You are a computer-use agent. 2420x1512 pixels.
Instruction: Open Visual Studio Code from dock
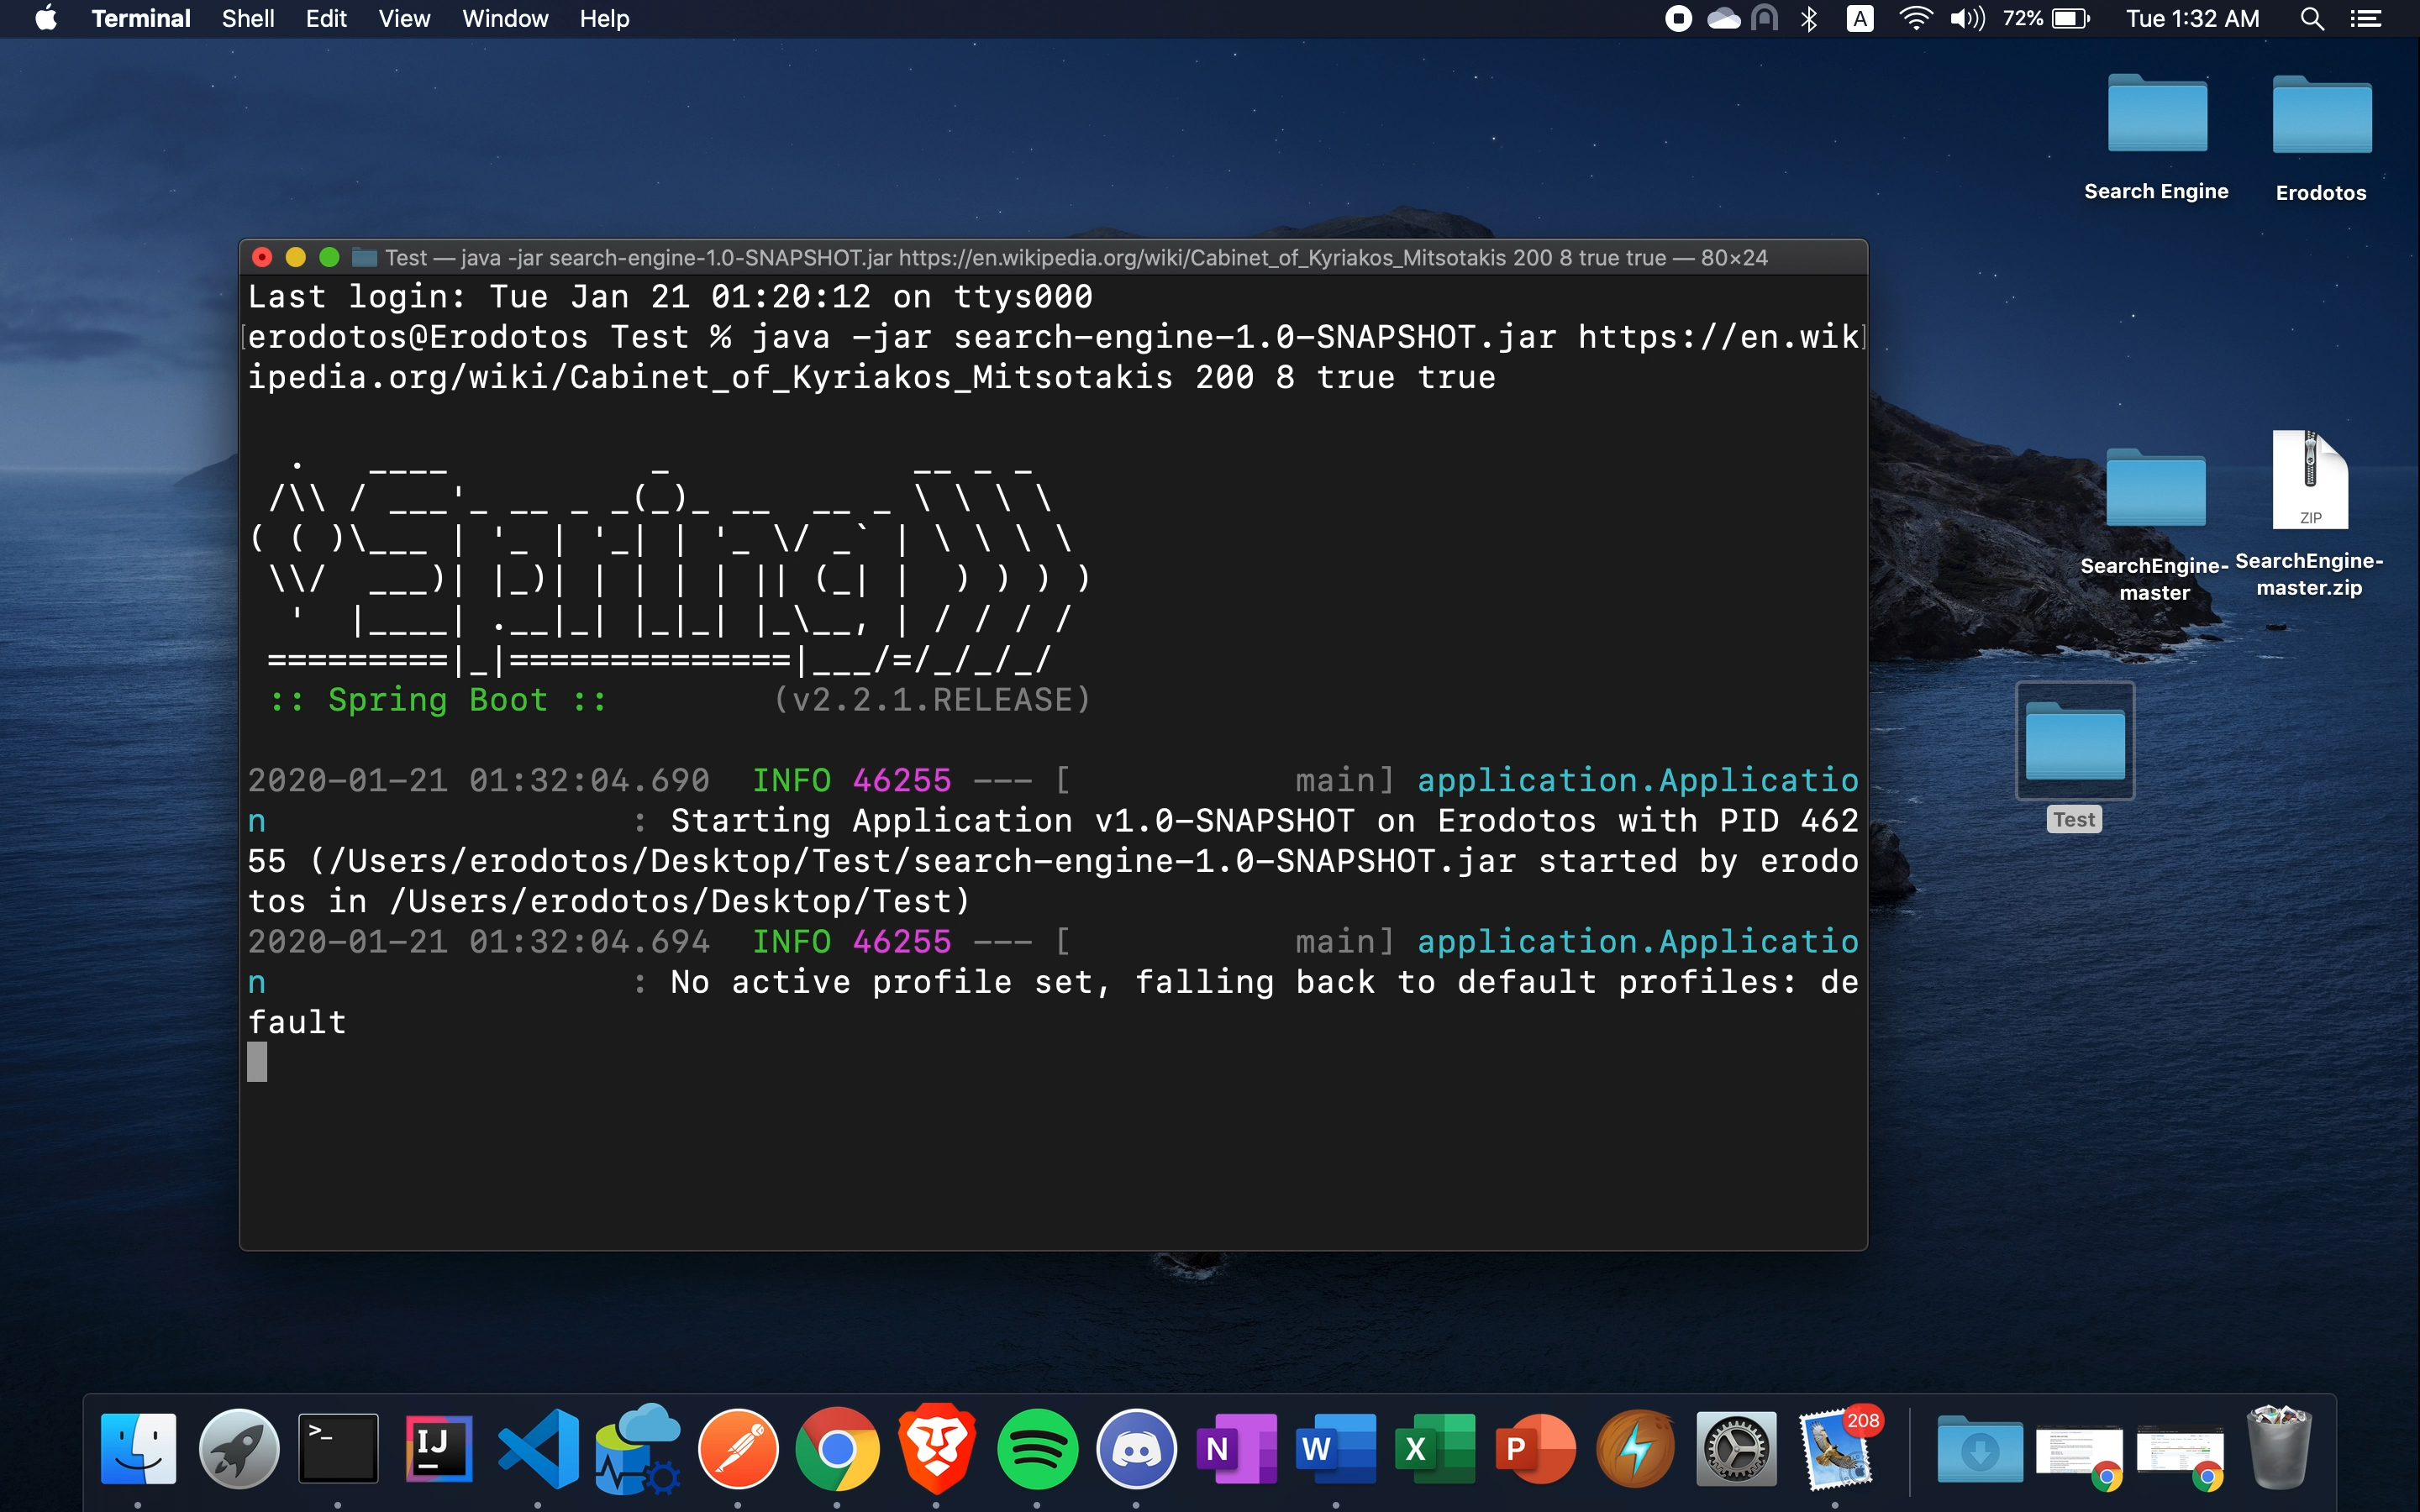535,1449
